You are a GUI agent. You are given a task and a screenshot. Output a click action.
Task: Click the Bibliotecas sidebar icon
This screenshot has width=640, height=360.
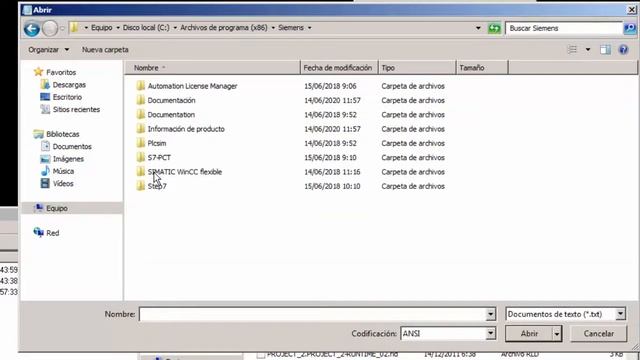38,134
